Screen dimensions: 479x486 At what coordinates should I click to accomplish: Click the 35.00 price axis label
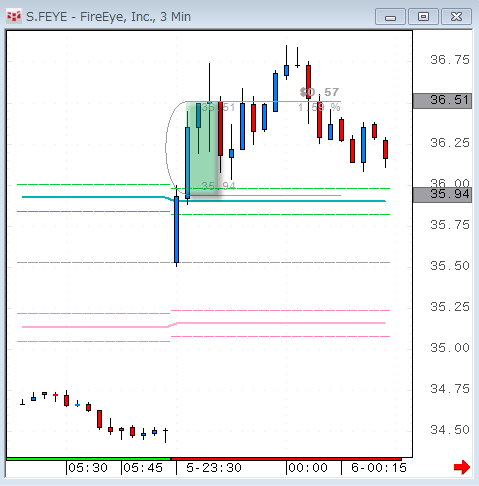coord(450,348)
